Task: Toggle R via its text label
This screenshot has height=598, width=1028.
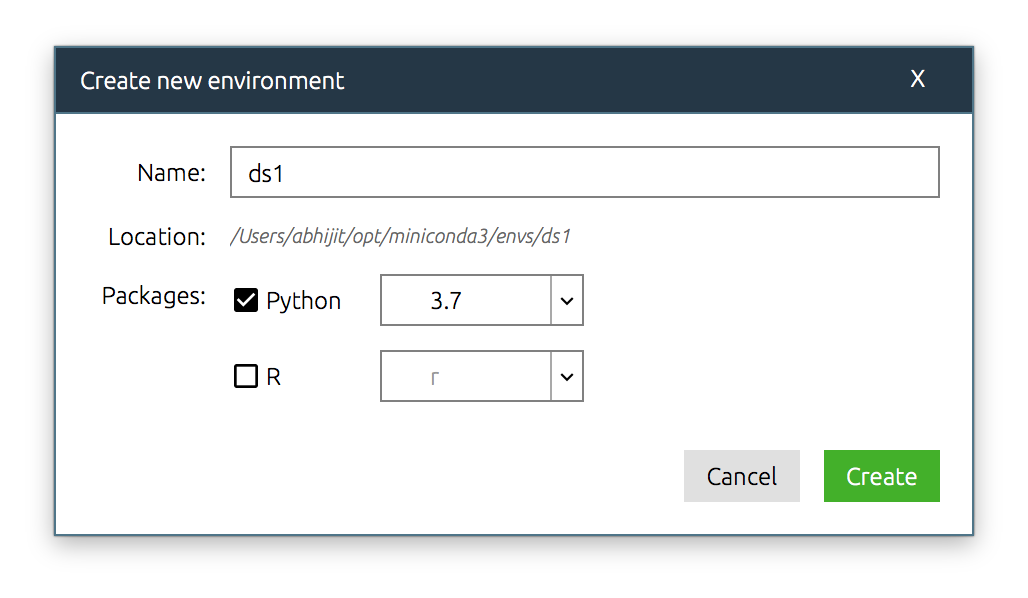Action: click(273, 377)
